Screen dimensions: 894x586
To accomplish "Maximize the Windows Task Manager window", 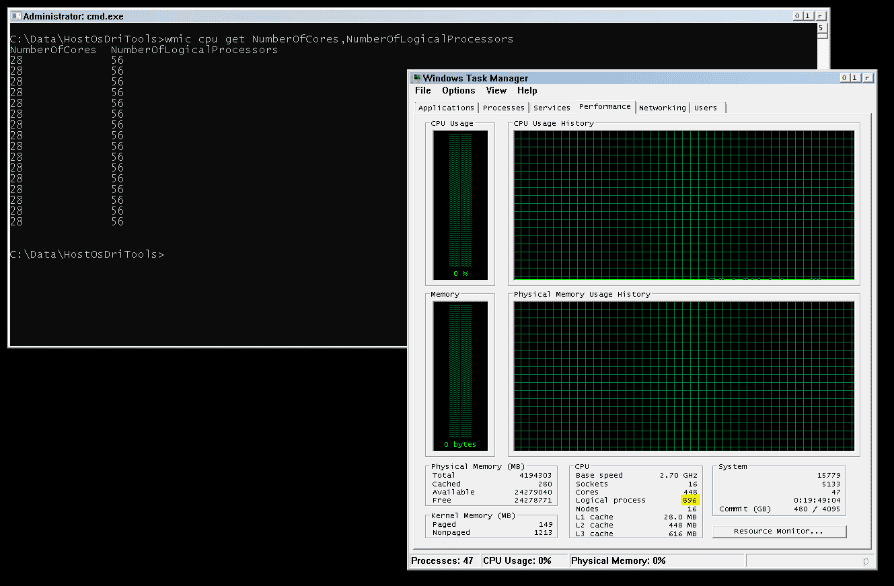I will [855, 78].
